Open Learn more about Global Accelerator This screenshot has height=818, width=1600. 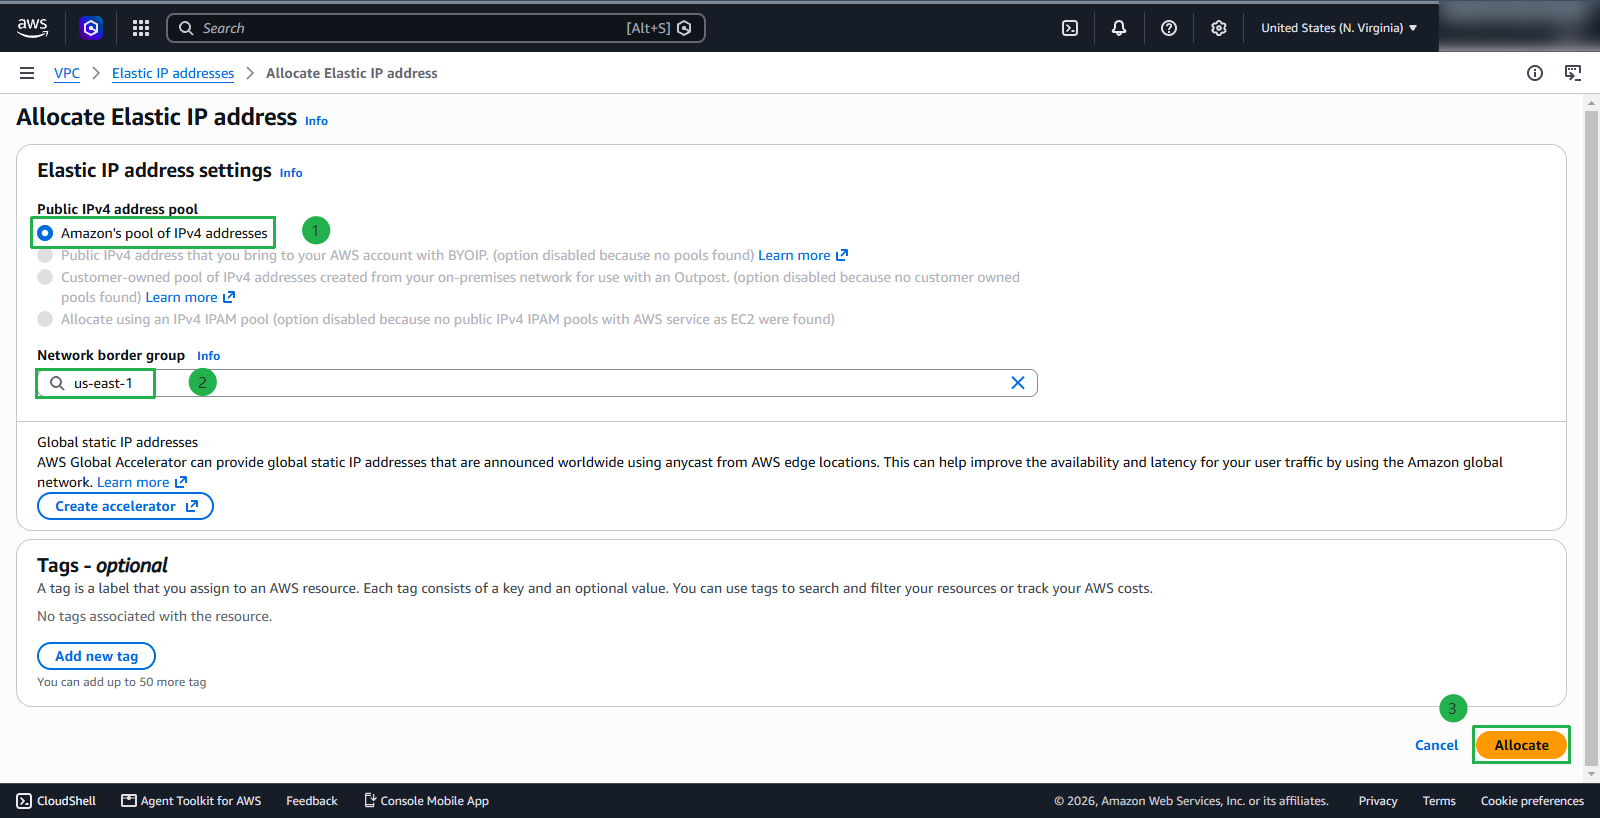coord(142,482)
